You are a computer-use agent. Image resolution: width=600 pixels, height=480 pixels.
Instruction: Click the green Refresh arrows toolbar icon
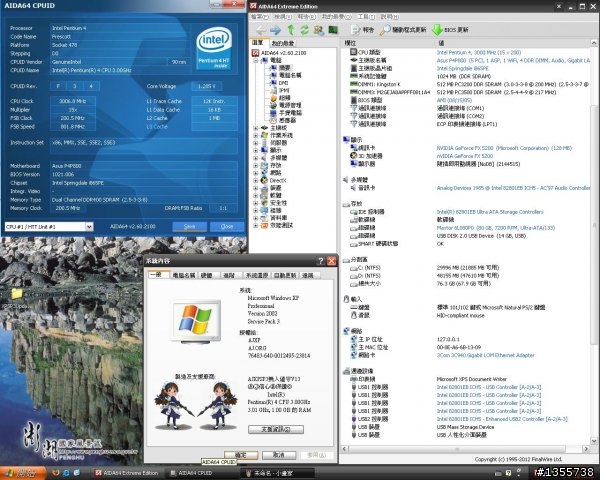coord(305,30)
